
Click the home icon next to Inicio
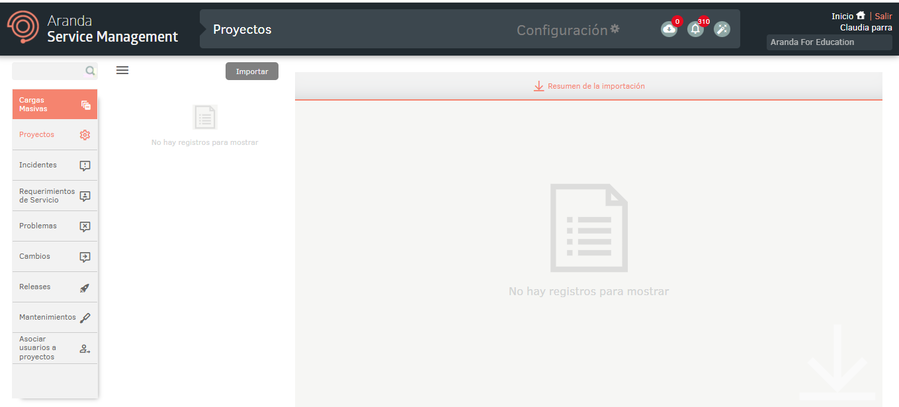pos(860,16)
